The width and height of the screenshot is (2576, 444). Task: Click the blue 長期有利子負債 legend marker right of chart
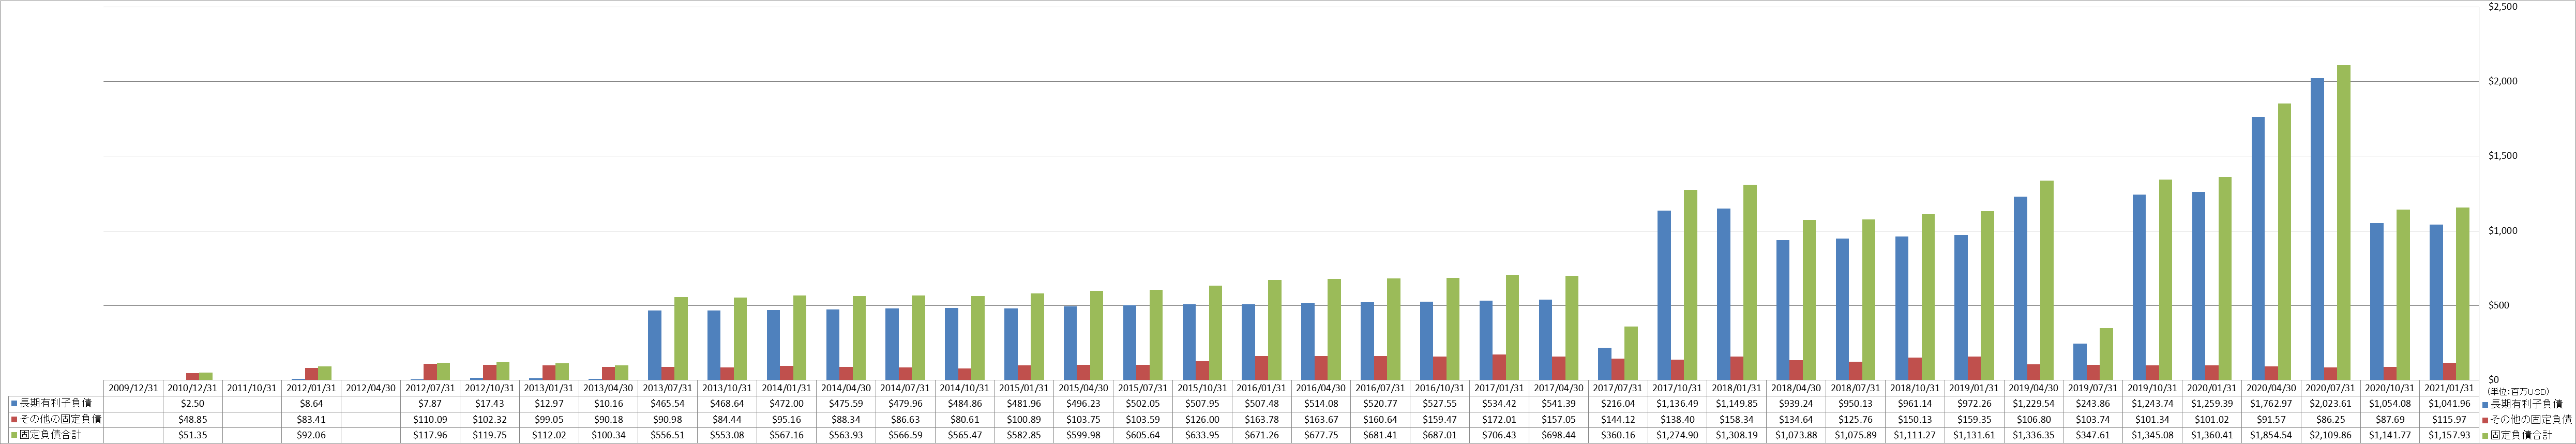[x=2484, y=403]
